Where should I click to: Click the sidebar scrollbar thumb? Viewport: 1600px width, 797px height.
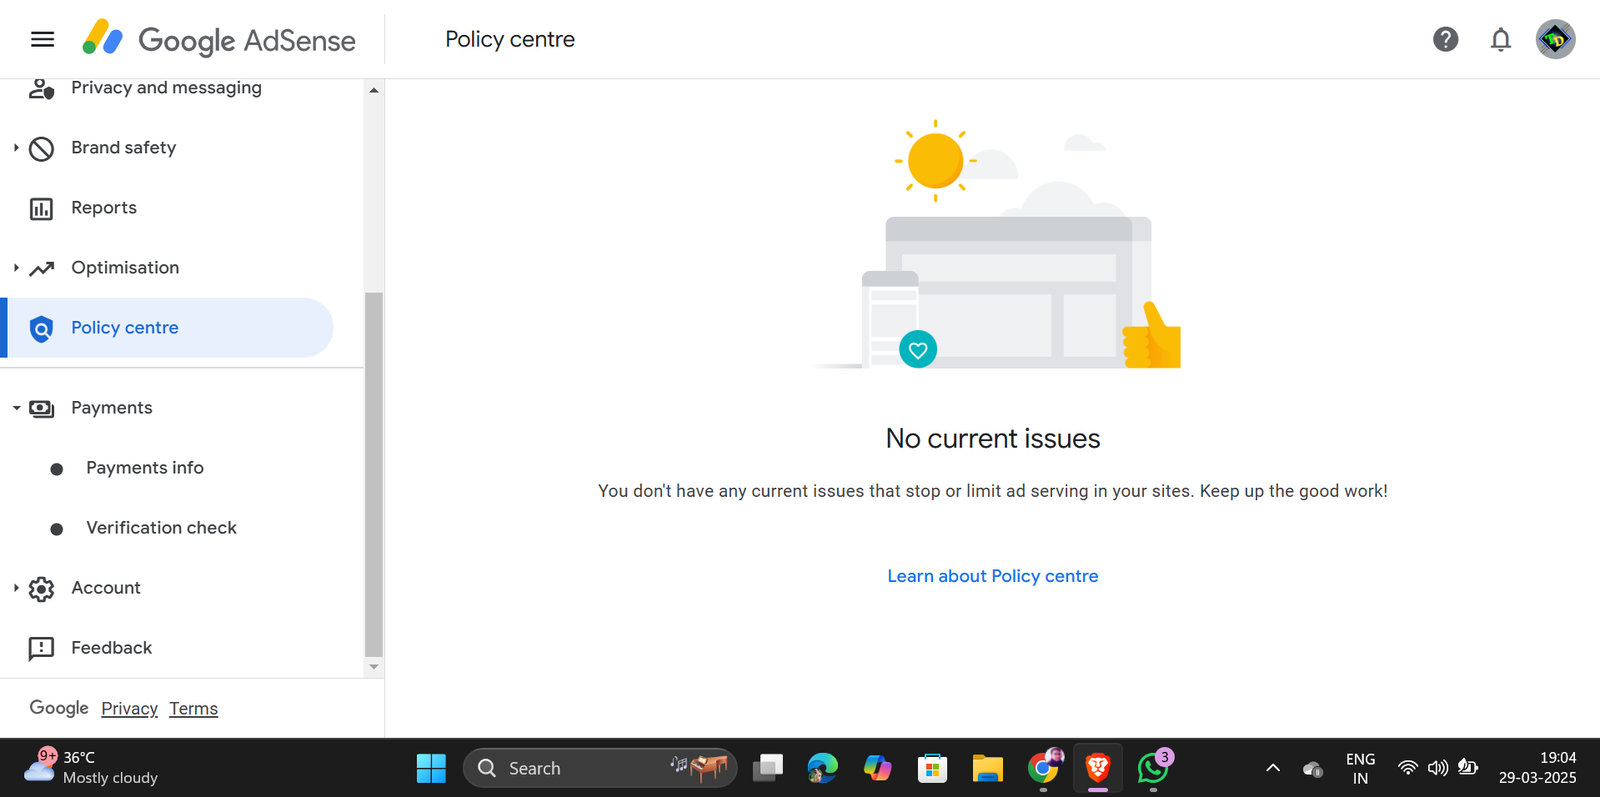[x=374, y=474]
